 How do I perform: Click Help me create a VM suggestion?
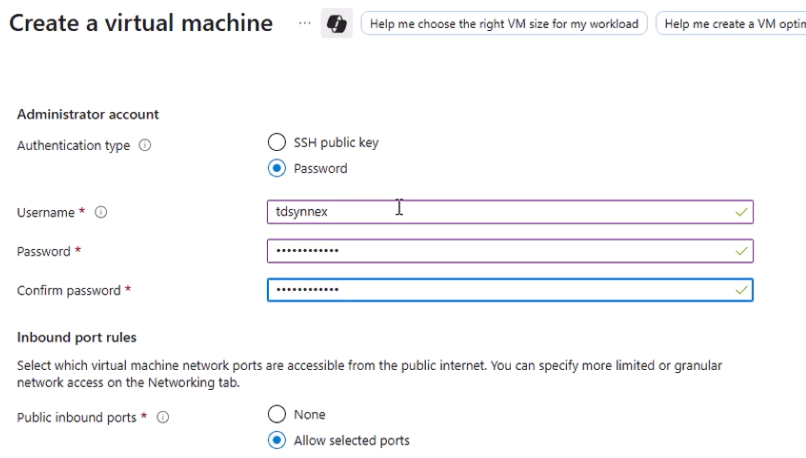tap(731, 24)
